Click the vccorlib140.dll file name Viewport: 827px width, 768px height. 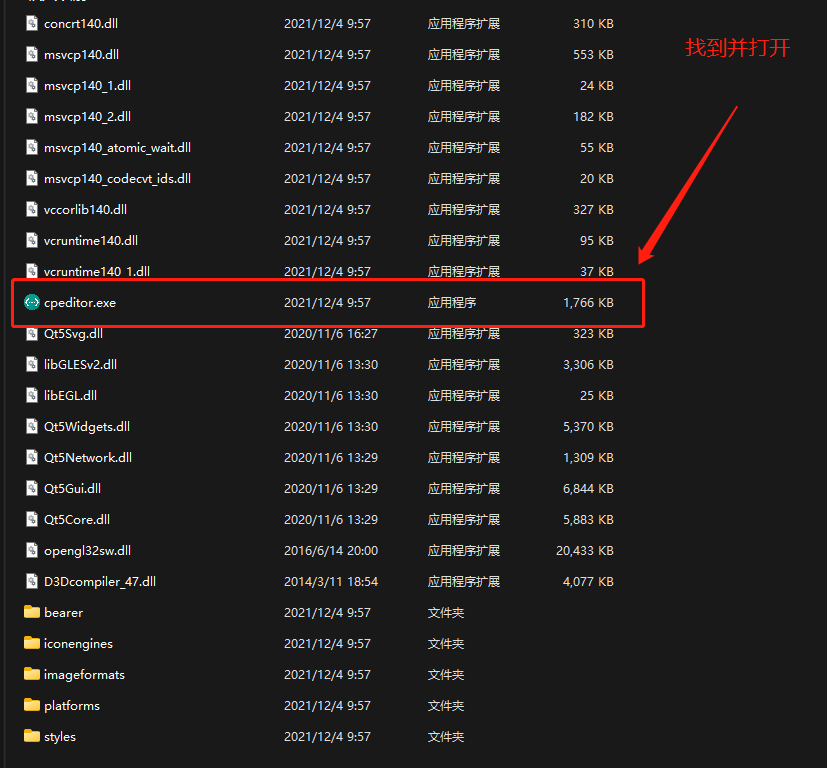point(85,209)
